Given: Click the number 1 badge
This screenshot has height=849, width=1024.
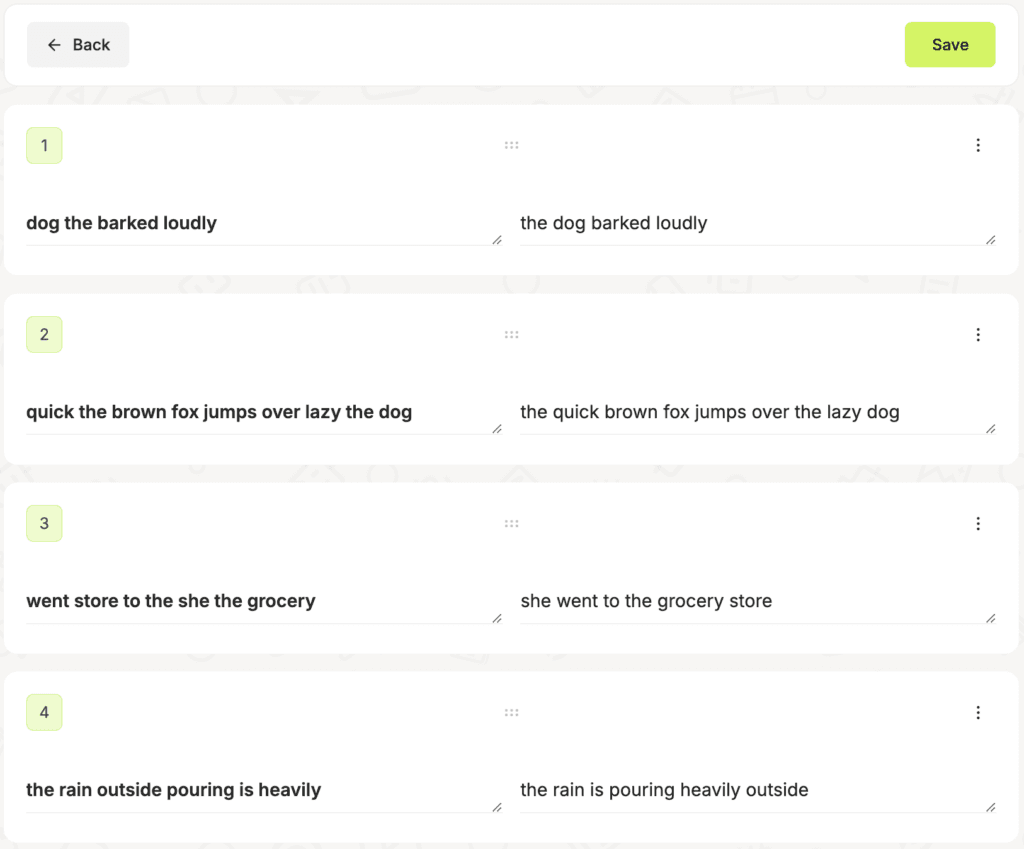Looking at the screenshot, I should [x=44, y=145].
